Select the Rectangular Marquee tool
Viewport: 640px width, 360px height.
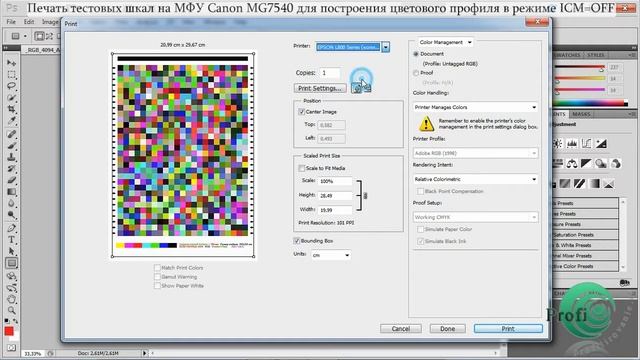click(11, 75)
